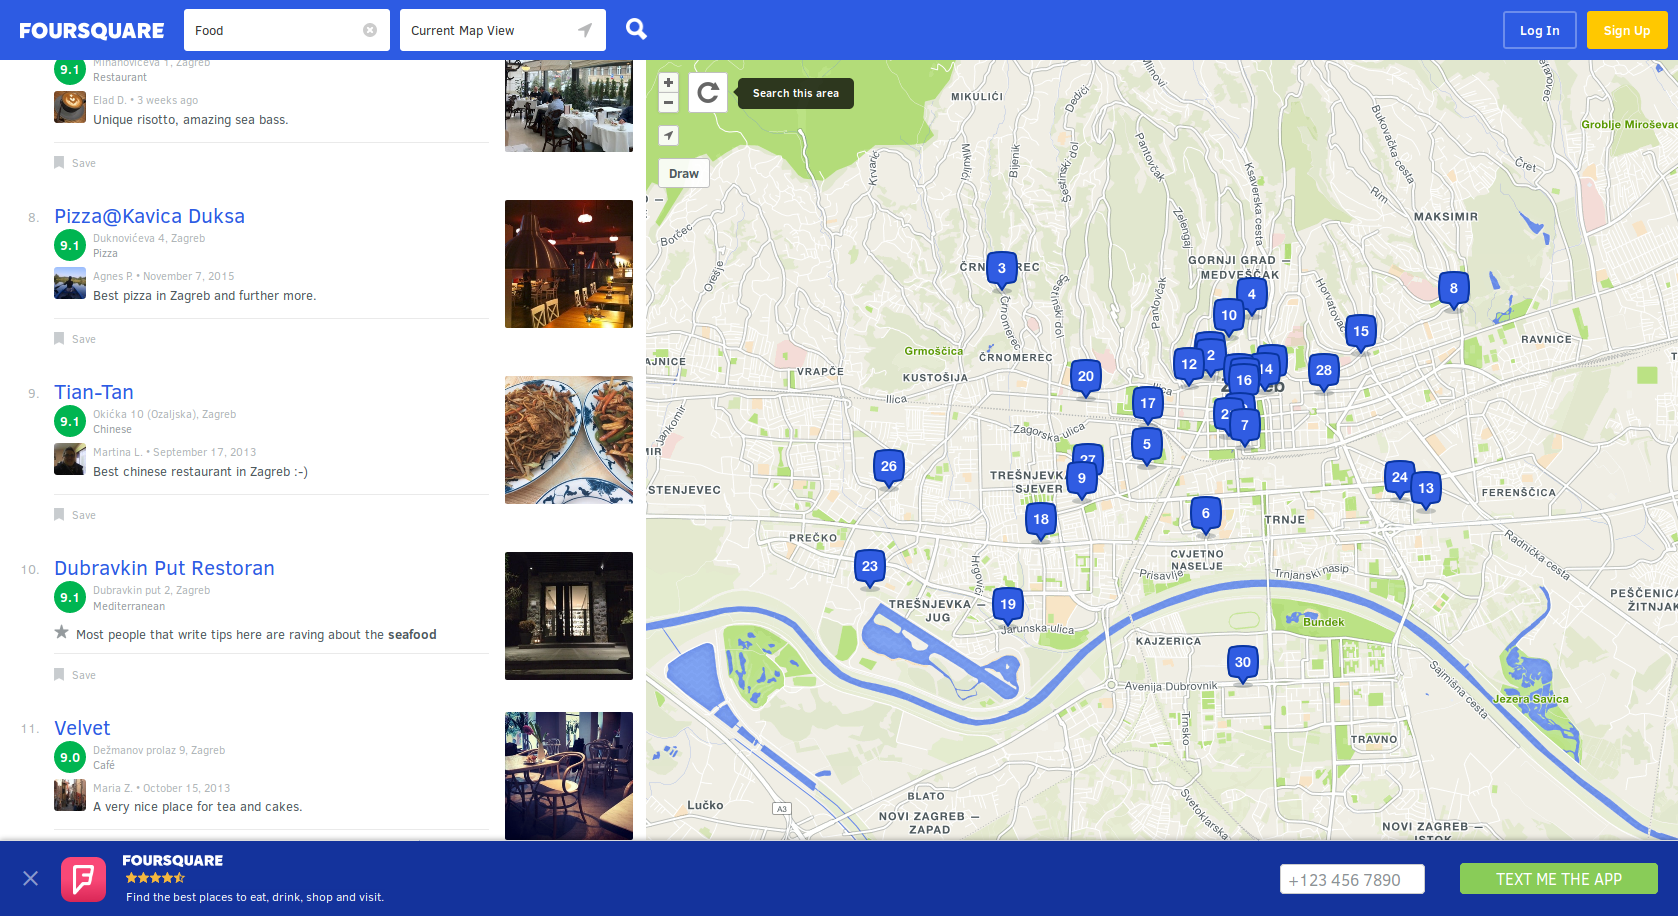Select map pin number 26
This screenshot has width=1678, height=916.
pyautogui.click(x=889, y=467)
